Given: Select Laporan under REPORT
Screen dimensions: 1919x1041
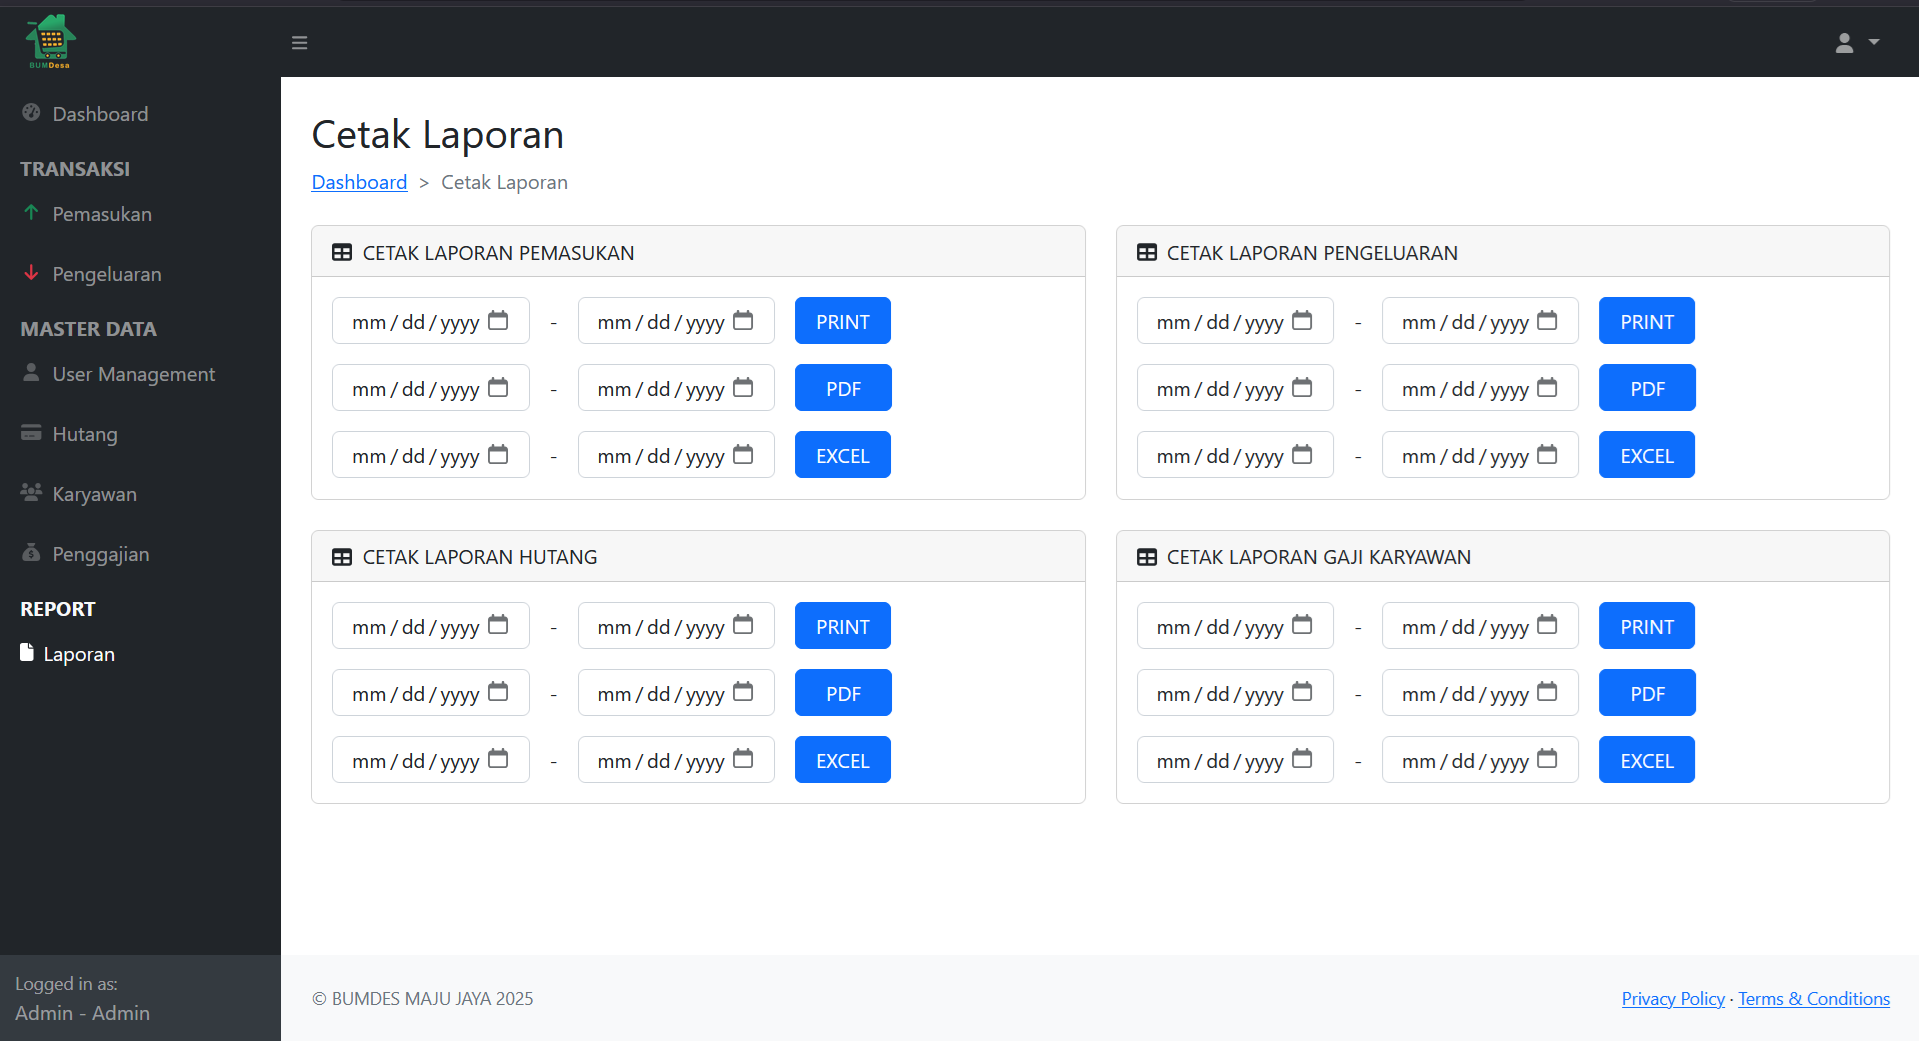Looking at the screenshot, I should point(67,654).
